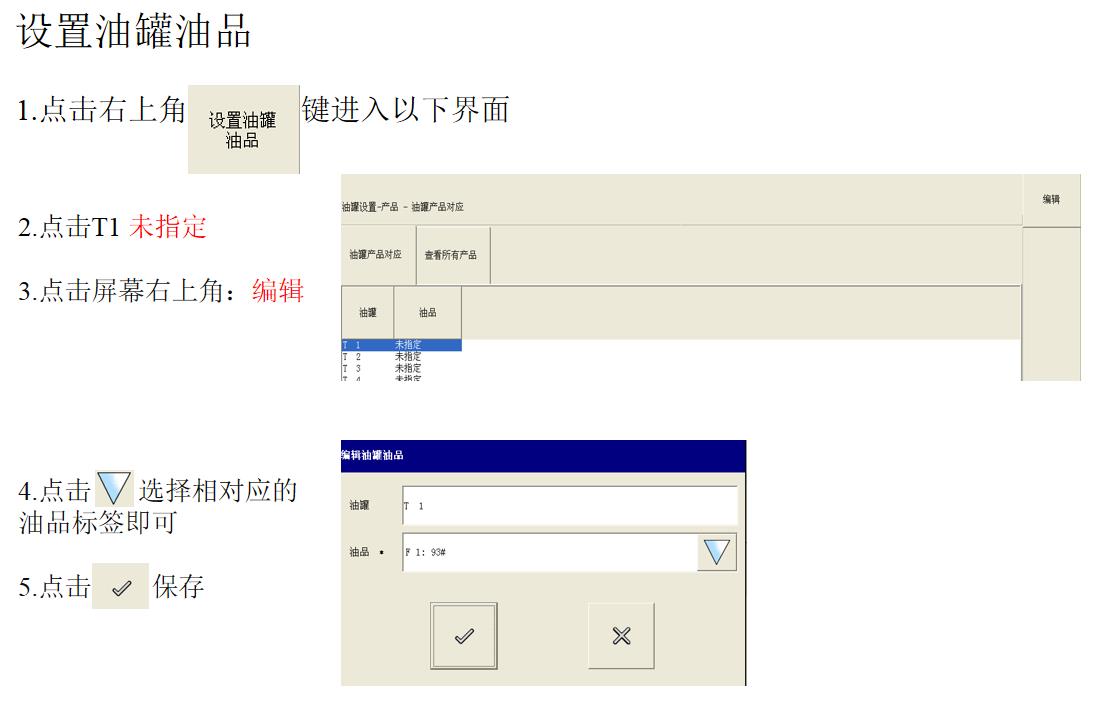Click the 油罐 field showing T 1
Screen dimensions: 1093x704
click(x=569, y=506)
